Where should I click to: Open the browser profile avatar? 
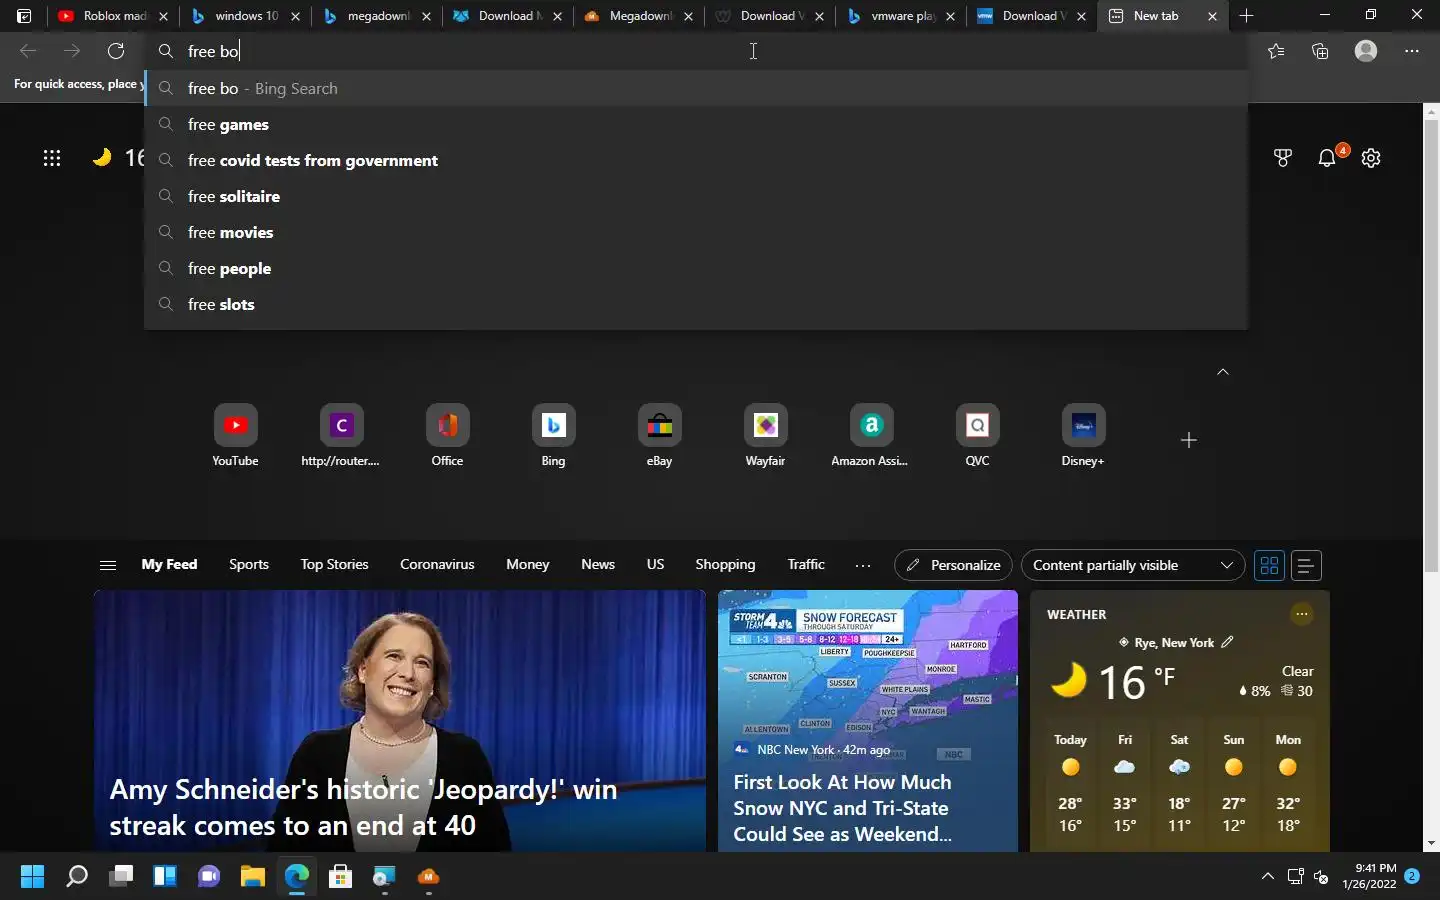(1366, 51)
